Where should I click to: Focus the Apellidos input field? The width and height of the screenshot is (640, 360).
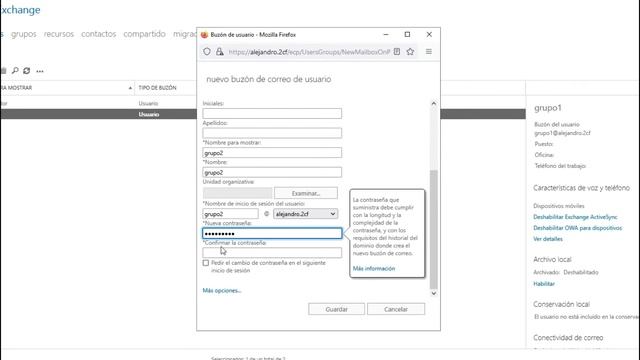pos(272,133)
